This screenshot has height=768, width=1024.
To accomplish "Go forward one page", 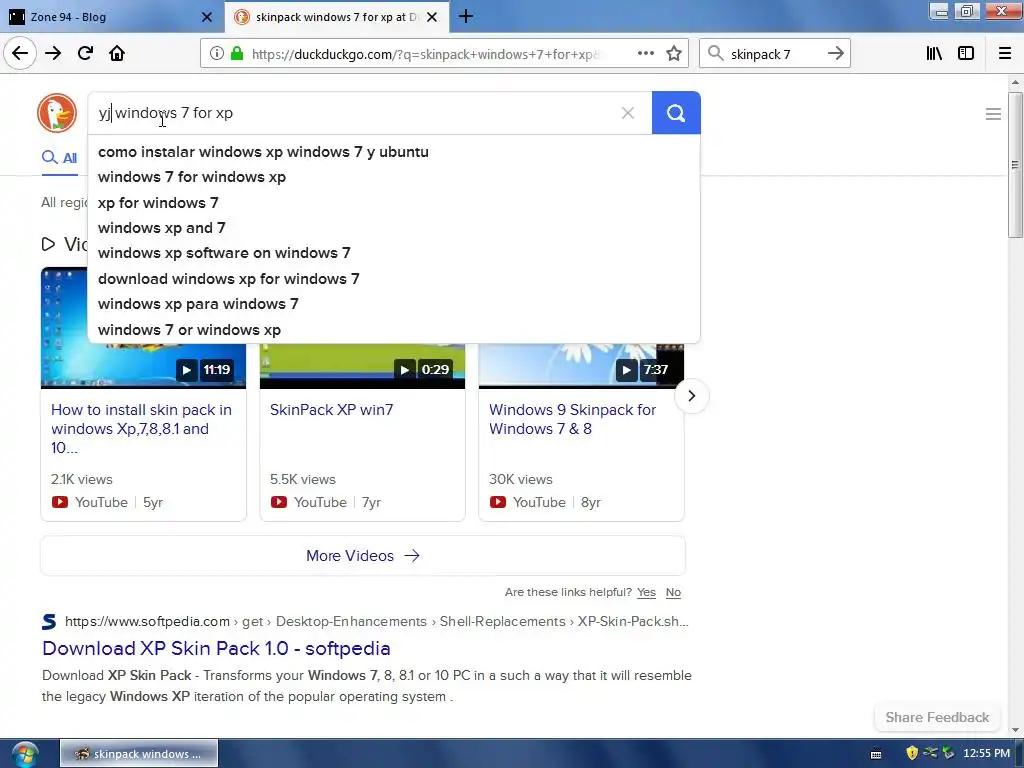I will [53, 54].
